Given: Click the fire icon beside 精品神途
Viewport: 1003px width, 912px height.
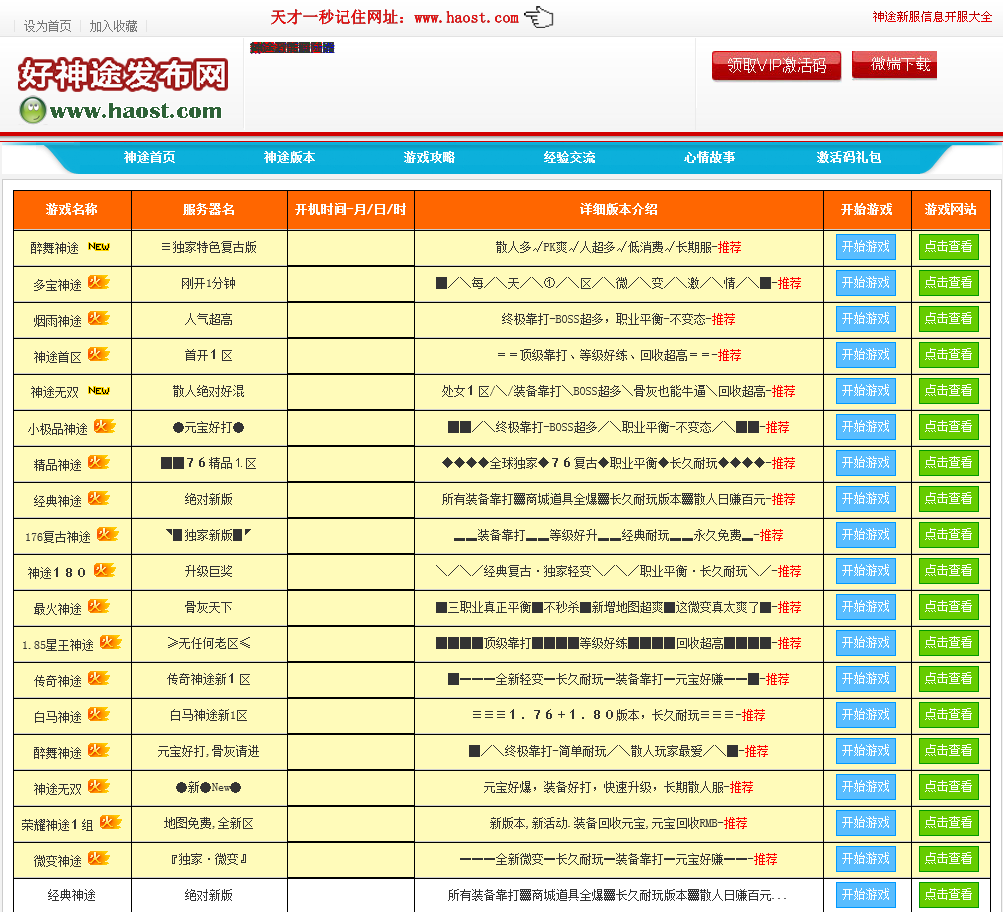Looking at the screenshot, I should tap(99, 462).
